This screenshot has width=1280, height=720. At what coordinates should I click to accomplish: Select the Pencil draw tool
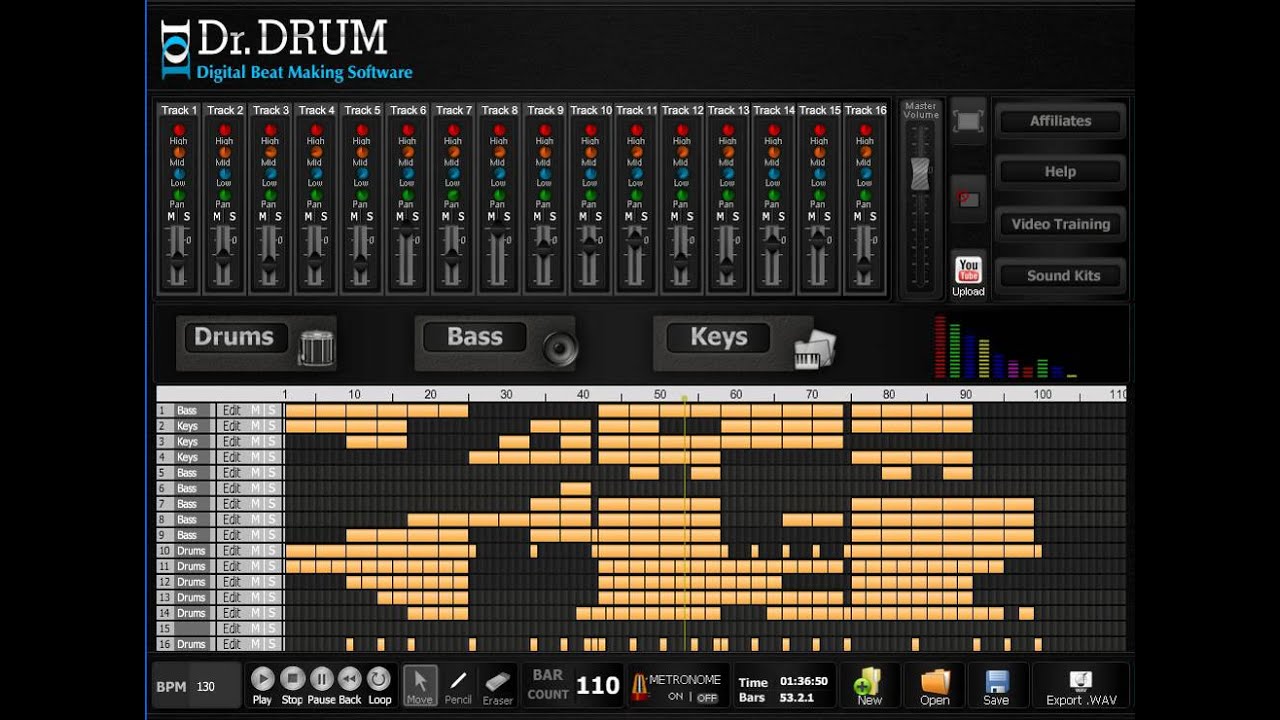[458, 685]
